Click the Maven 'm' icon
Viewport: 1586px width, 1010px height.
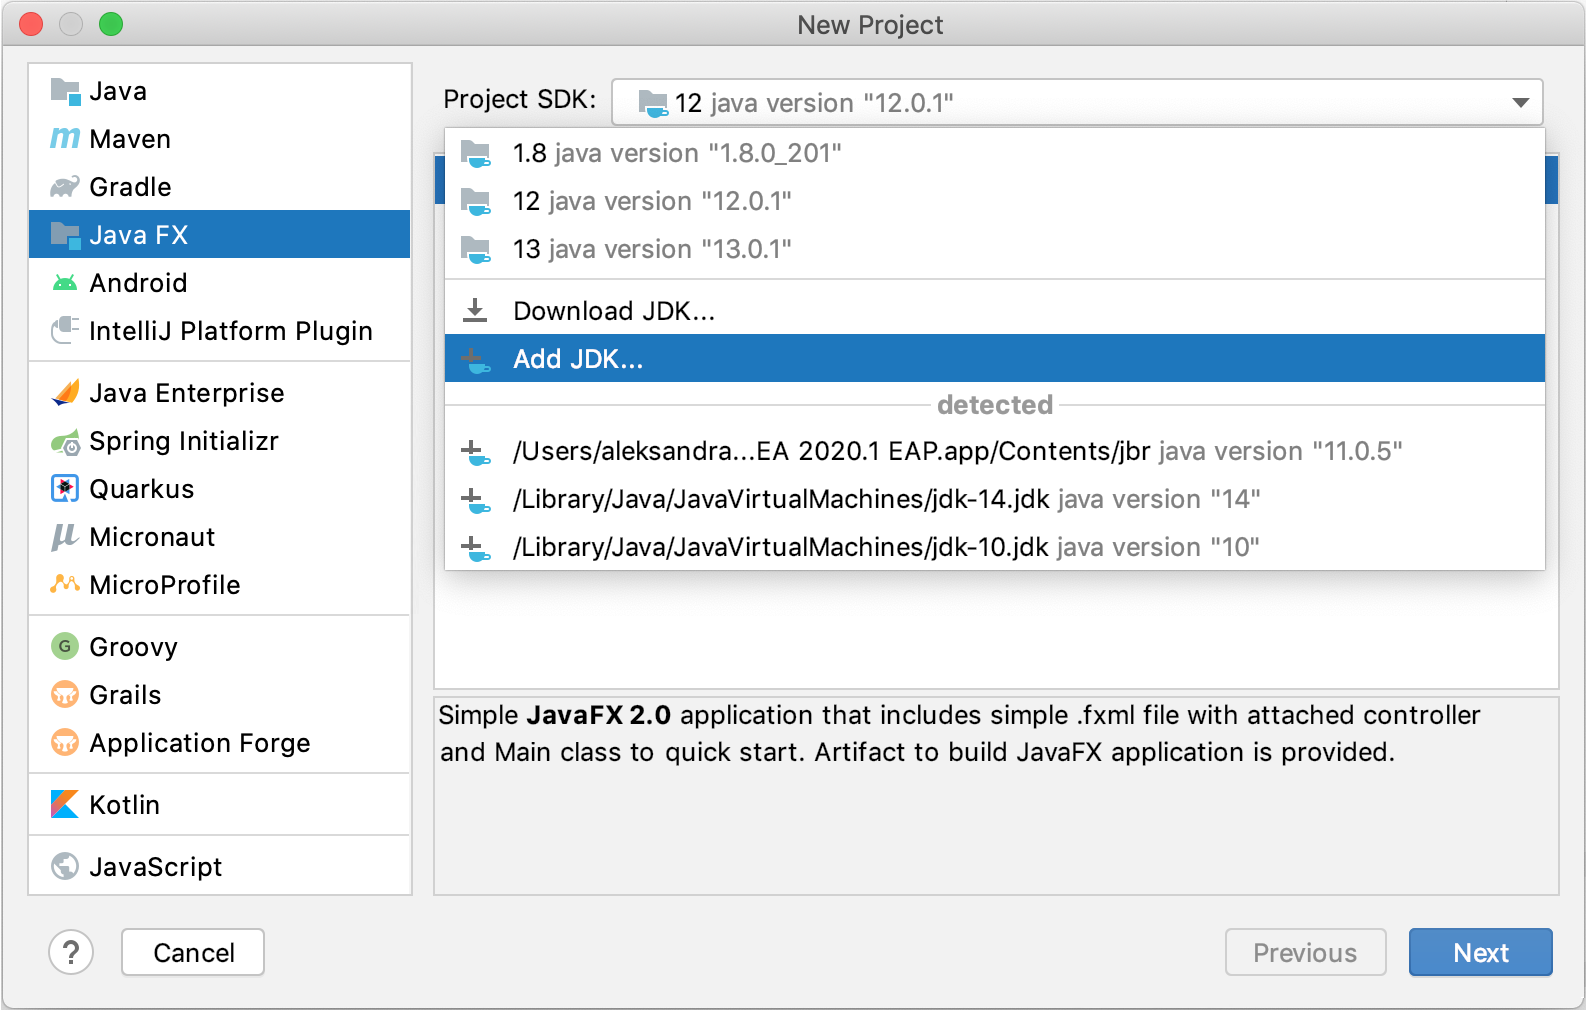tap(65, 138)
